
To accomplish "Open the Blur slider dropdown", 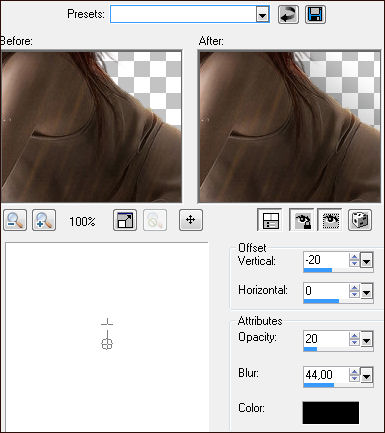I will click(366, 376).
